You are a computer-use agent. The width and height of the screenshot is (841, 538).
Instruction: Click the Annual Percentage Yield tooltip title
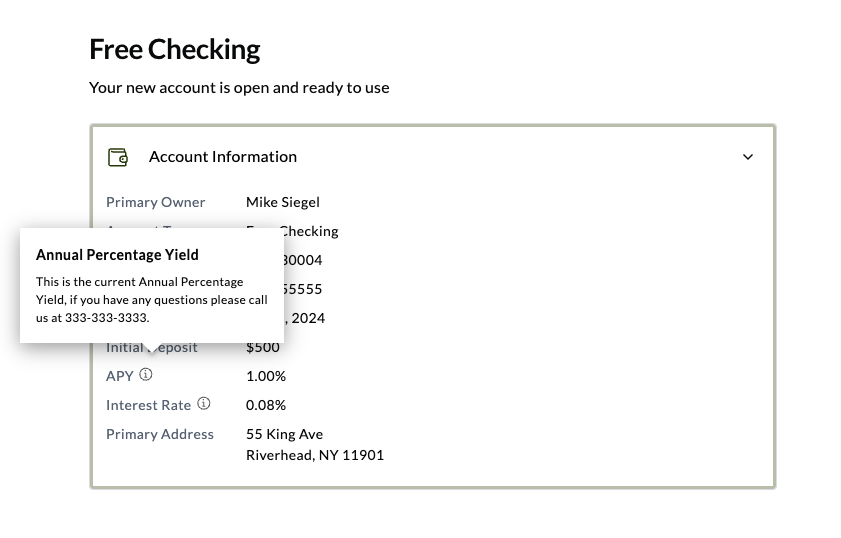click(117, 255)
